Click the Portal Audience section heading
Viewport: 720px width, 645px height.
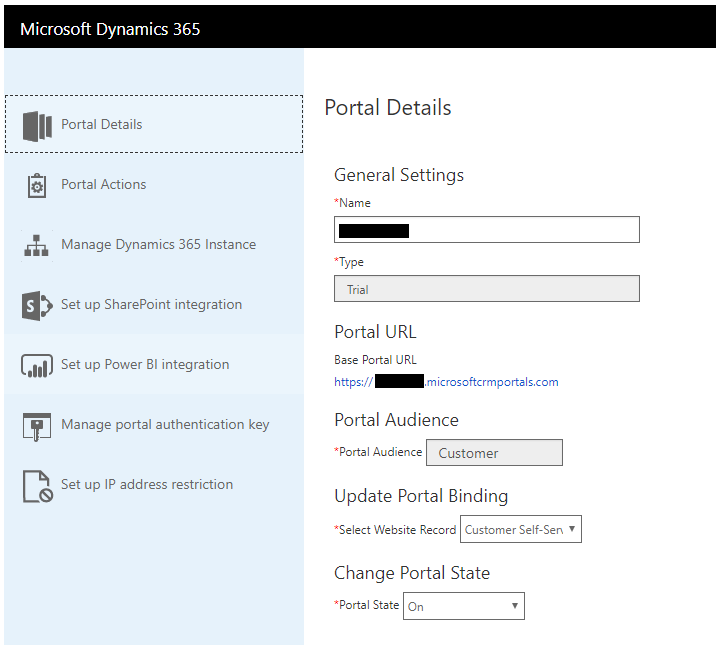click(x=397, y=420)
